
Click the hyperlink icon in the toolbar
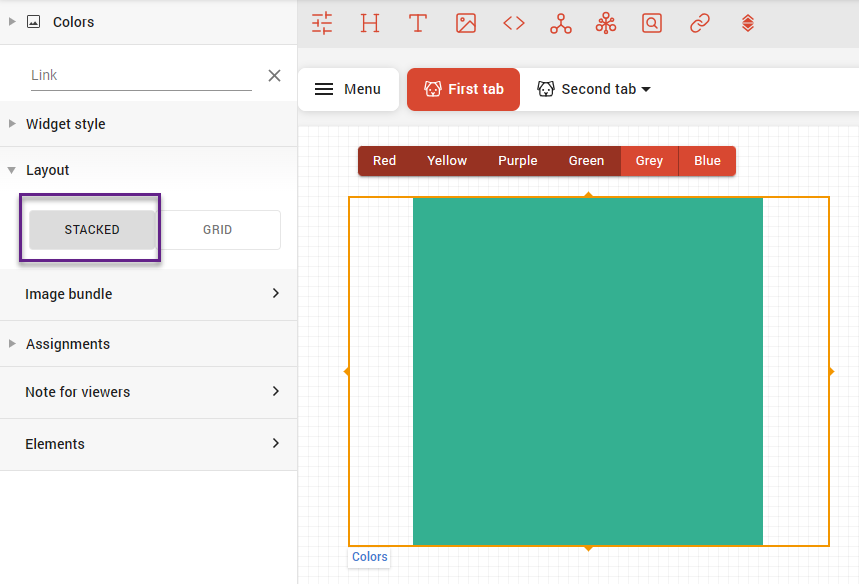699,22
